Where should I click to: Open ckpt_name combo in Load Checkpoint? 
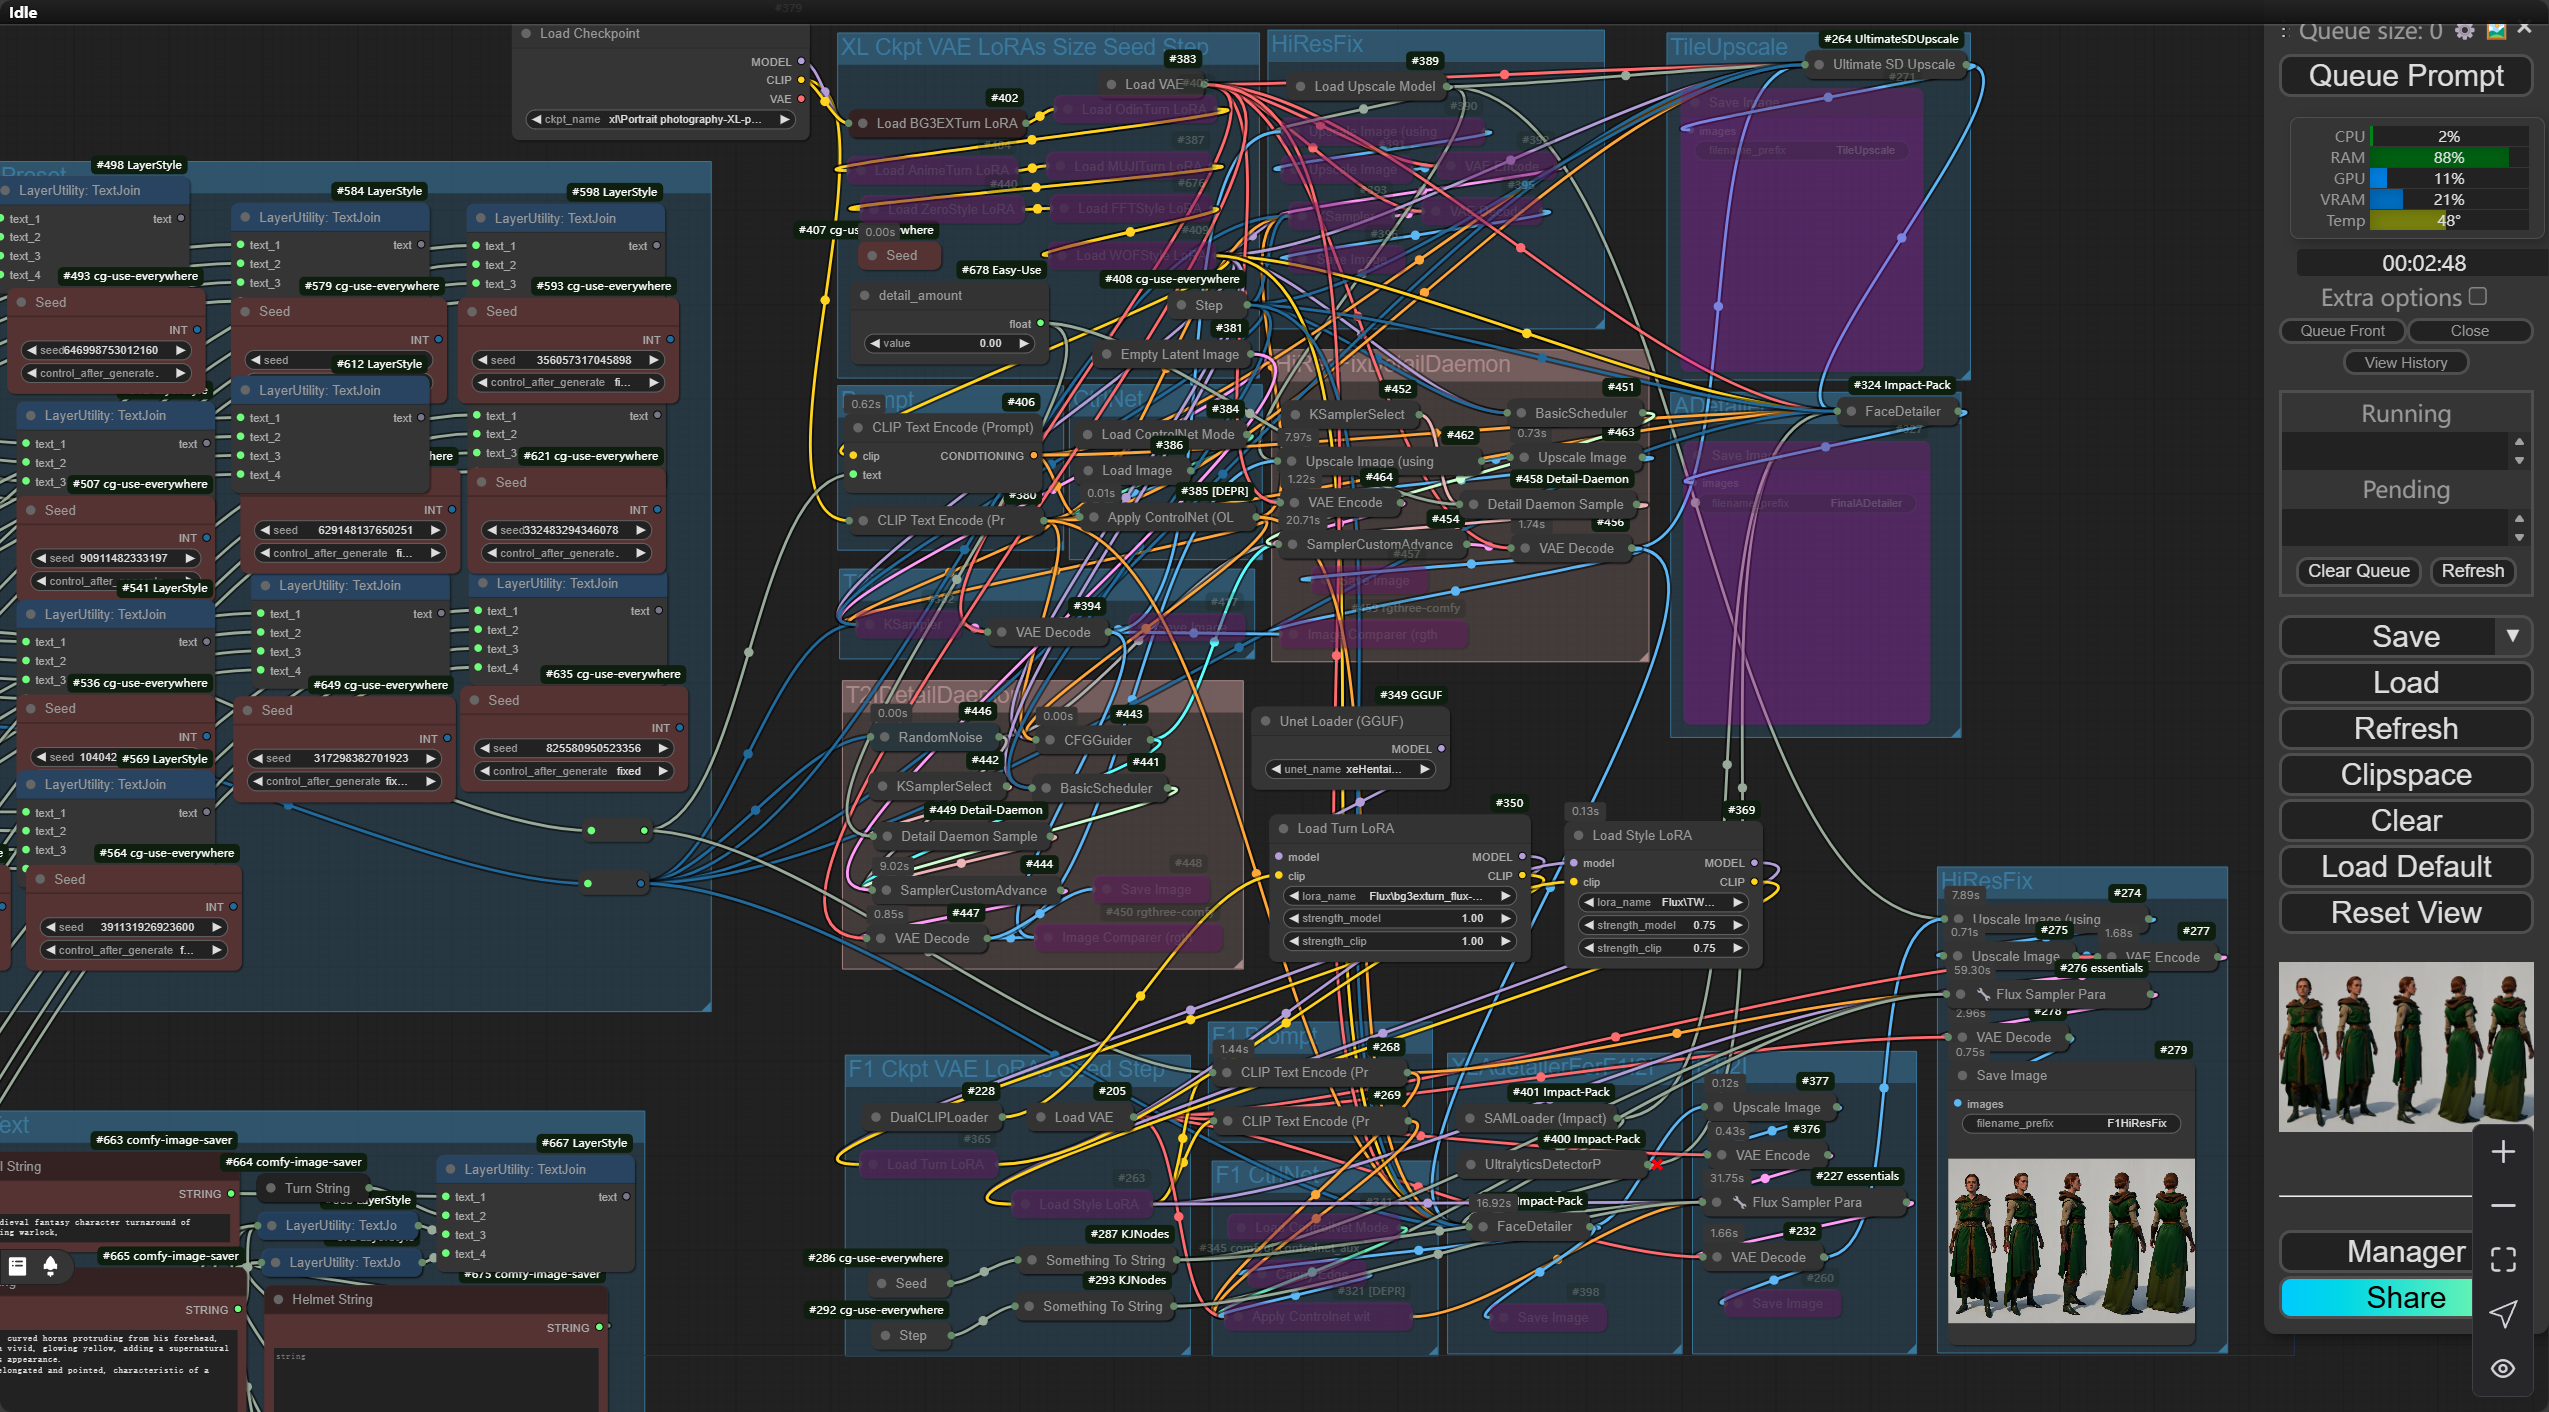click(x=660, y=119)
